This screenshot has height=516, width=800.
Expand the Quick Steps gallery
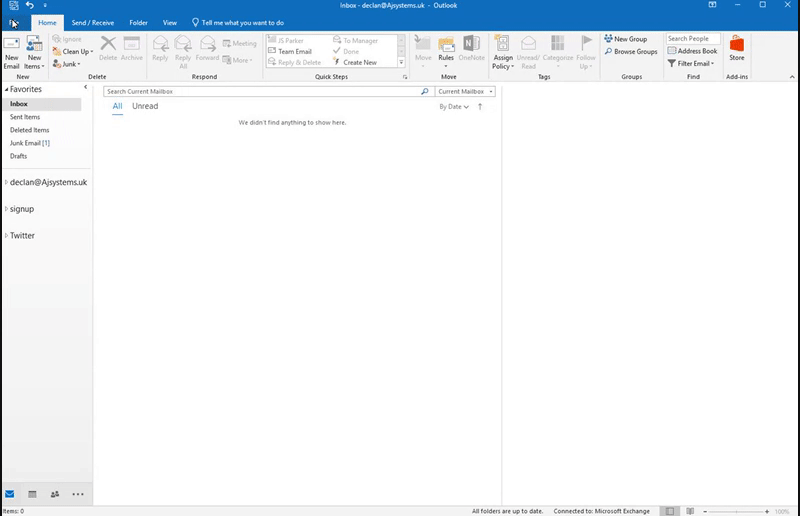[401, 62]
